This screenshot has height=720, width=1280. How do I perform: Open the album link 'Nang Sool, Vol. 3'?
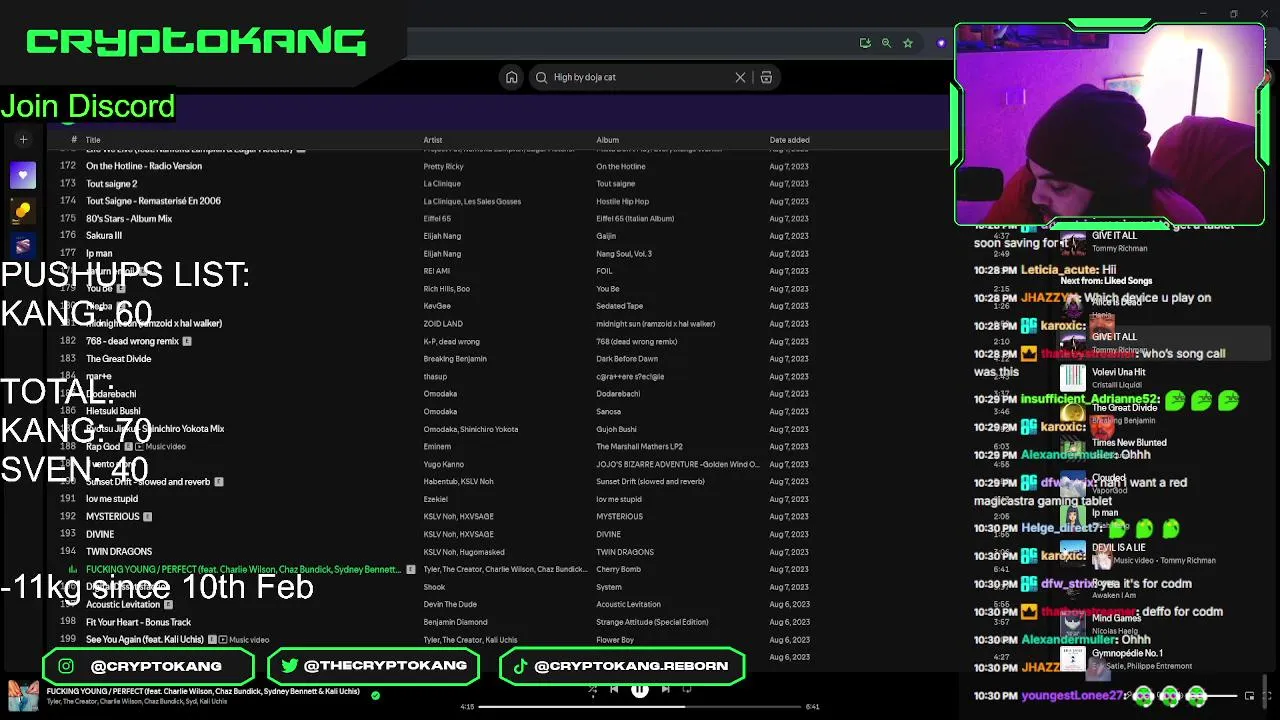tap(624, 254)
